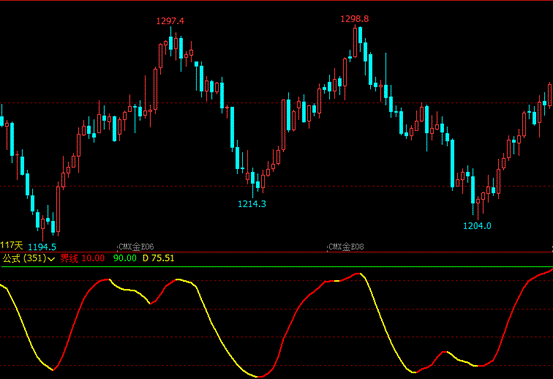Select the 1214.3 low price label
553x379 pixels.
[252, 204]
